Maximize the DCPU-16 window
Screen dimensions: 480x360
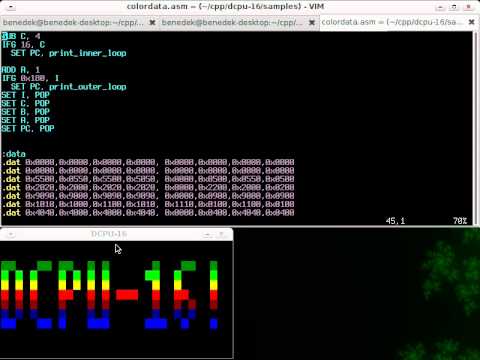point(221,235)
